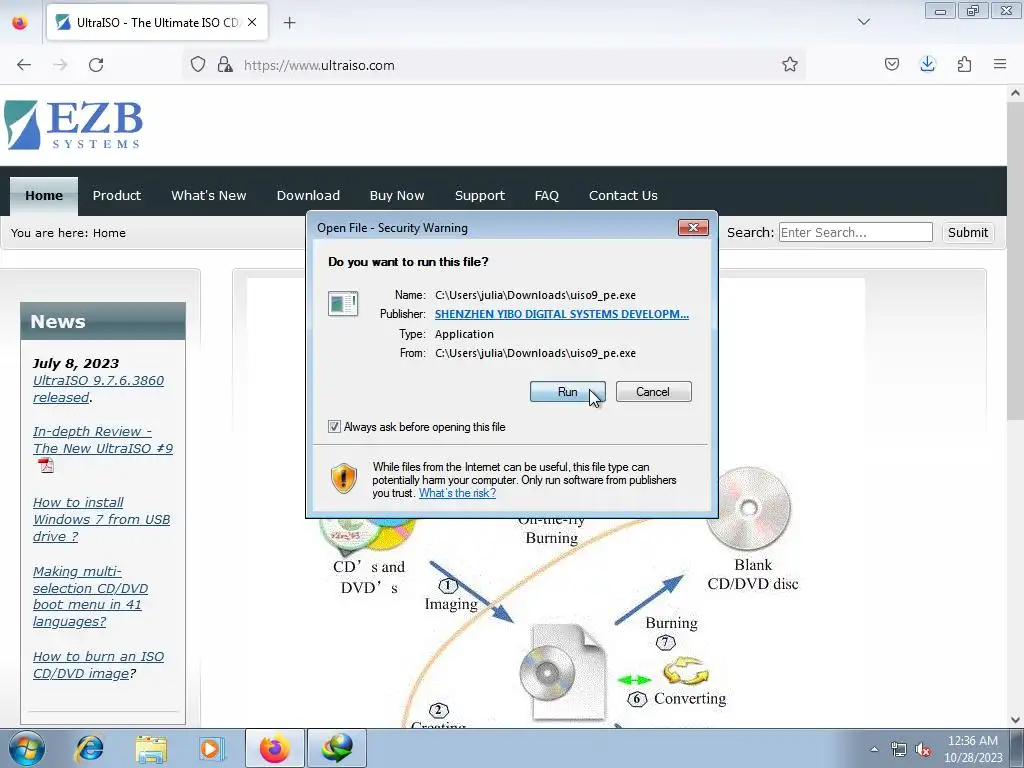The width and height of the screenshot is (1024, 768).
Task: Click the Submit search button
Action: (967, 232)
